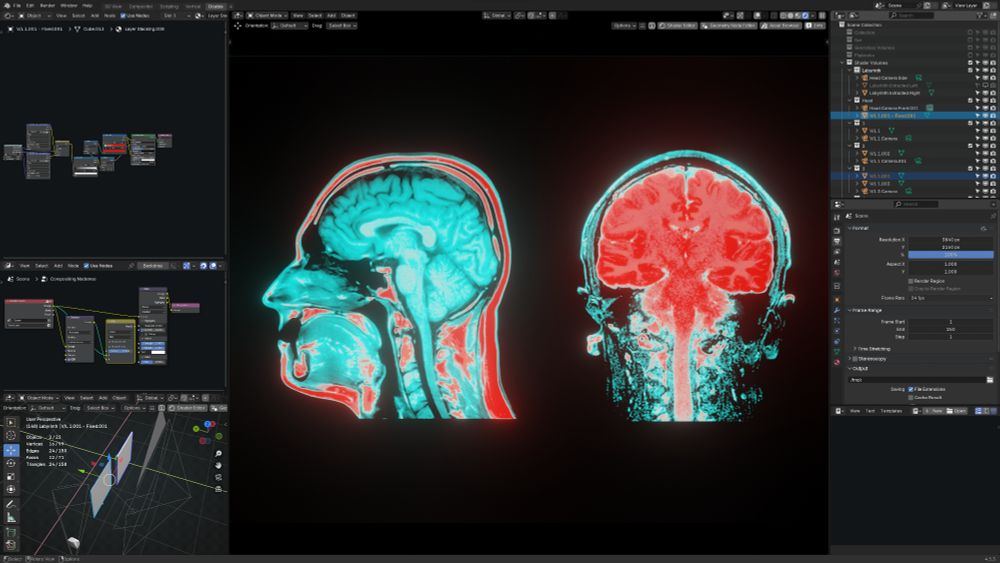Open the Frame Rate 24 fps dropdown
This screenshot has width=1000, height=563.
tap(951, 298)
